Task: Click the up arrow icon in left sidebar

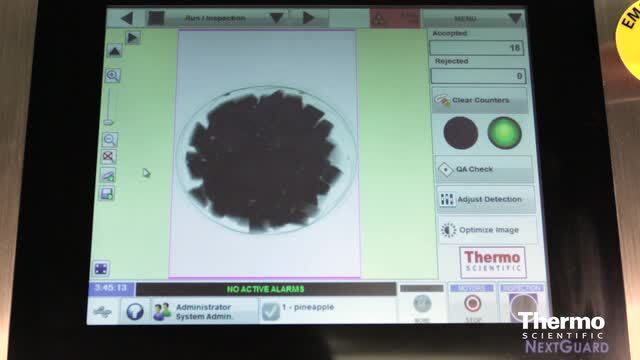Action: tap(115, 51)
